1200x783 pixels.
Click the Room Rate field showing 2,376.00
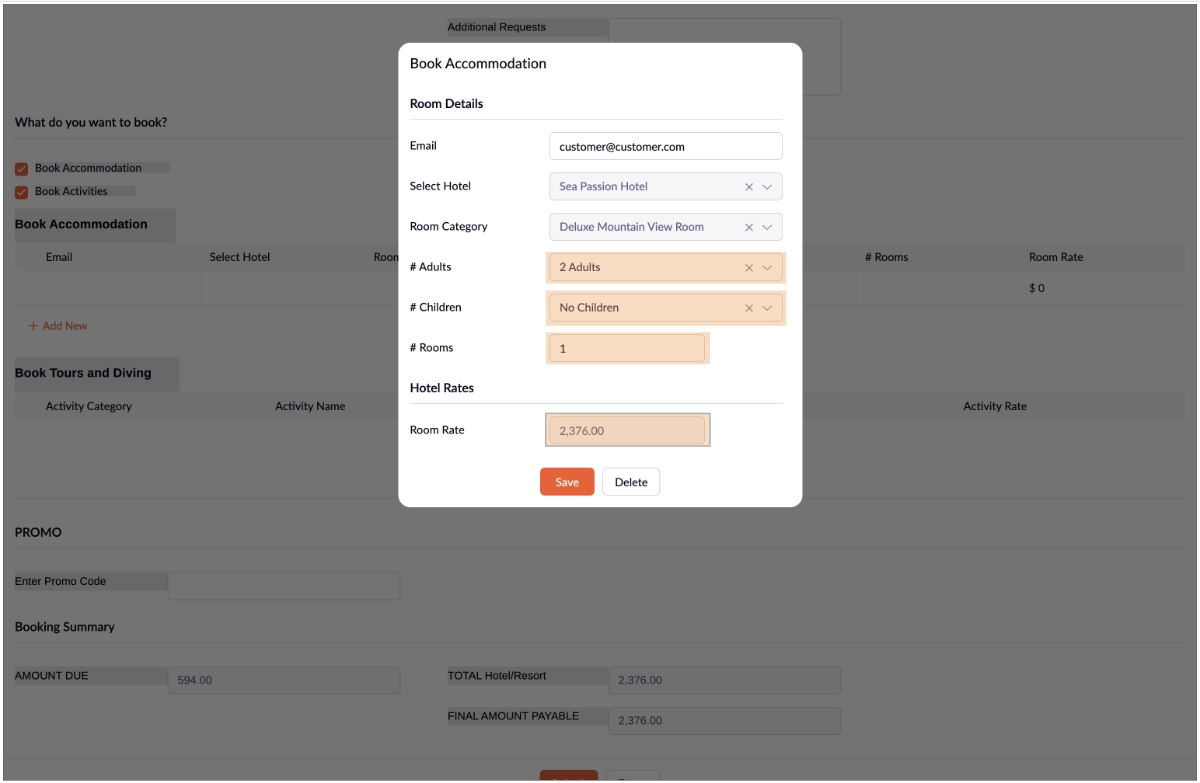627,431
